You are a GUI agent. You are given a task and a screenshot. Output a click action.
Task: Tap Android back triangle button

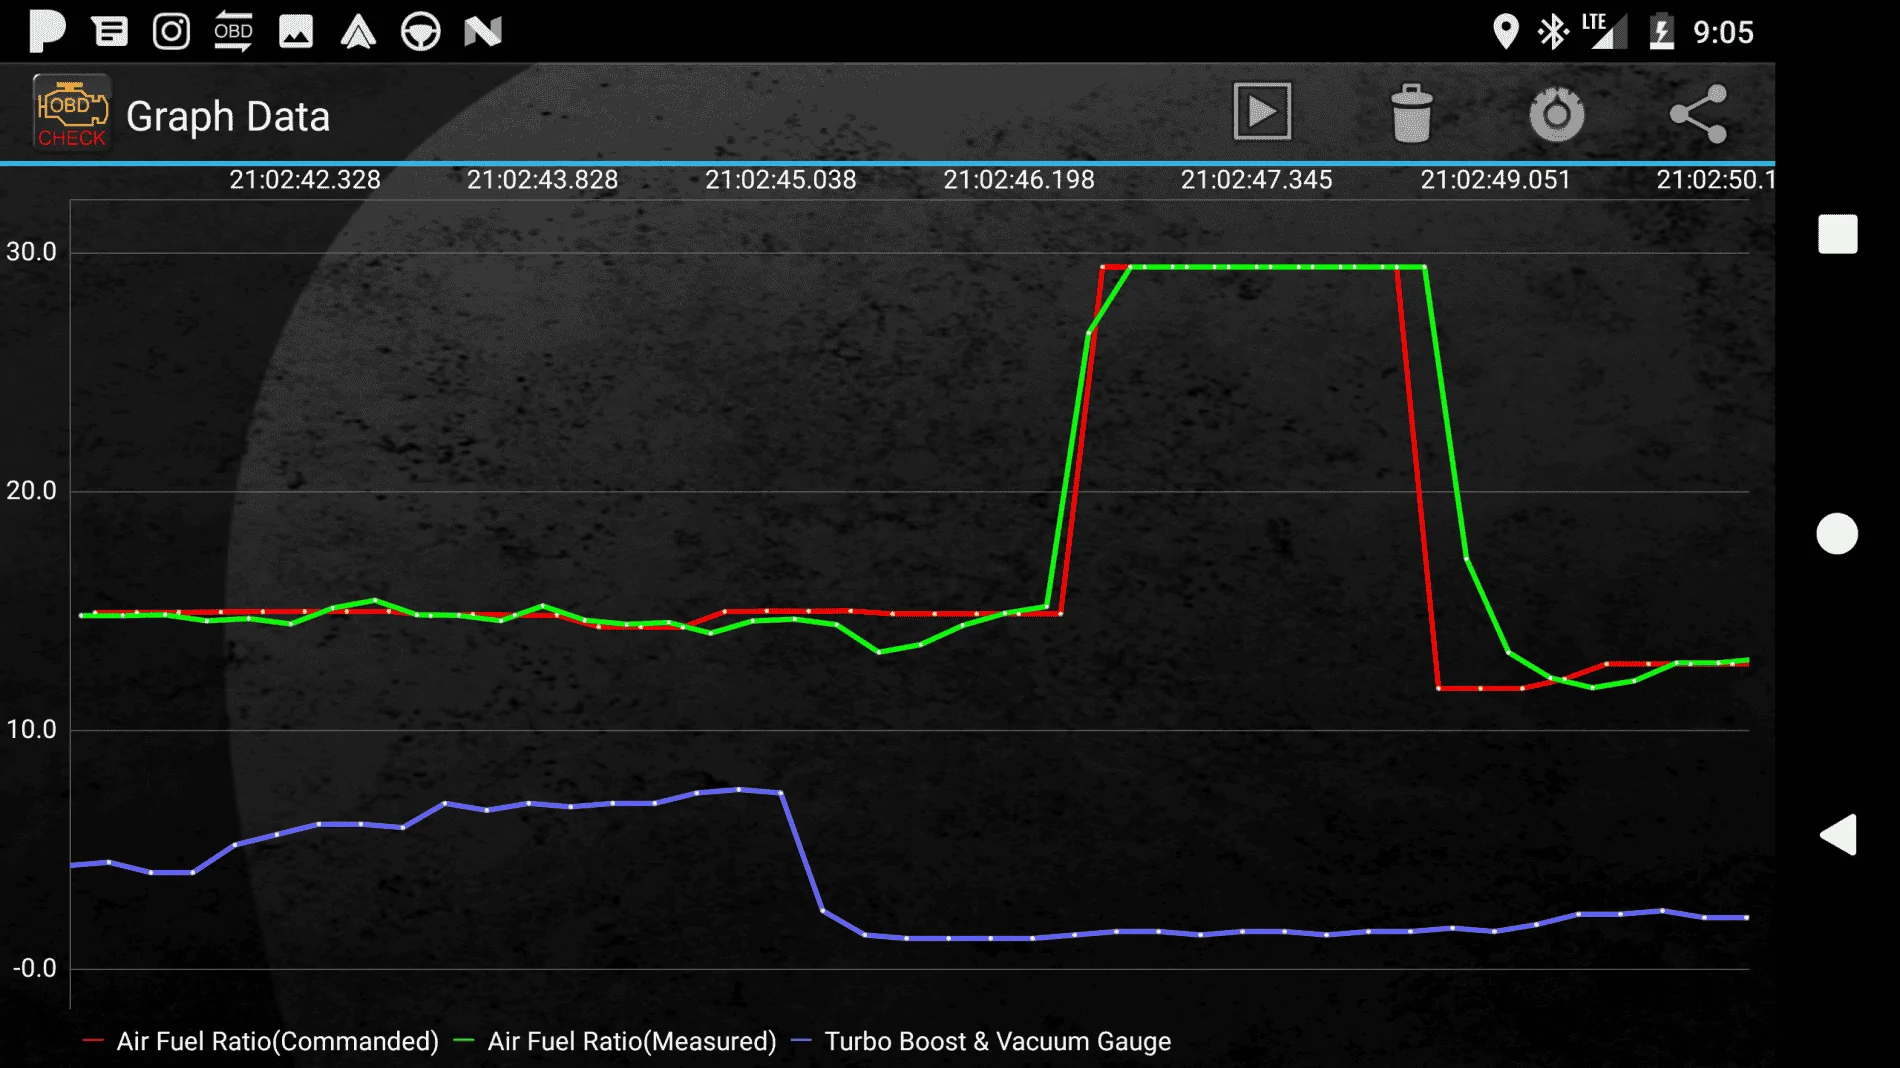(x=1837, y=834)
